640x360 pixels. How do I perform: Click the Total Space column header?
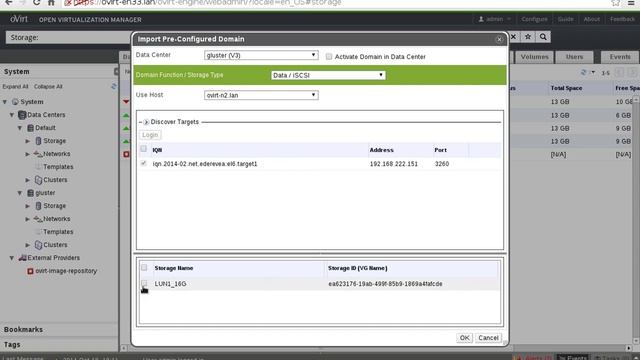coord(566,88)
